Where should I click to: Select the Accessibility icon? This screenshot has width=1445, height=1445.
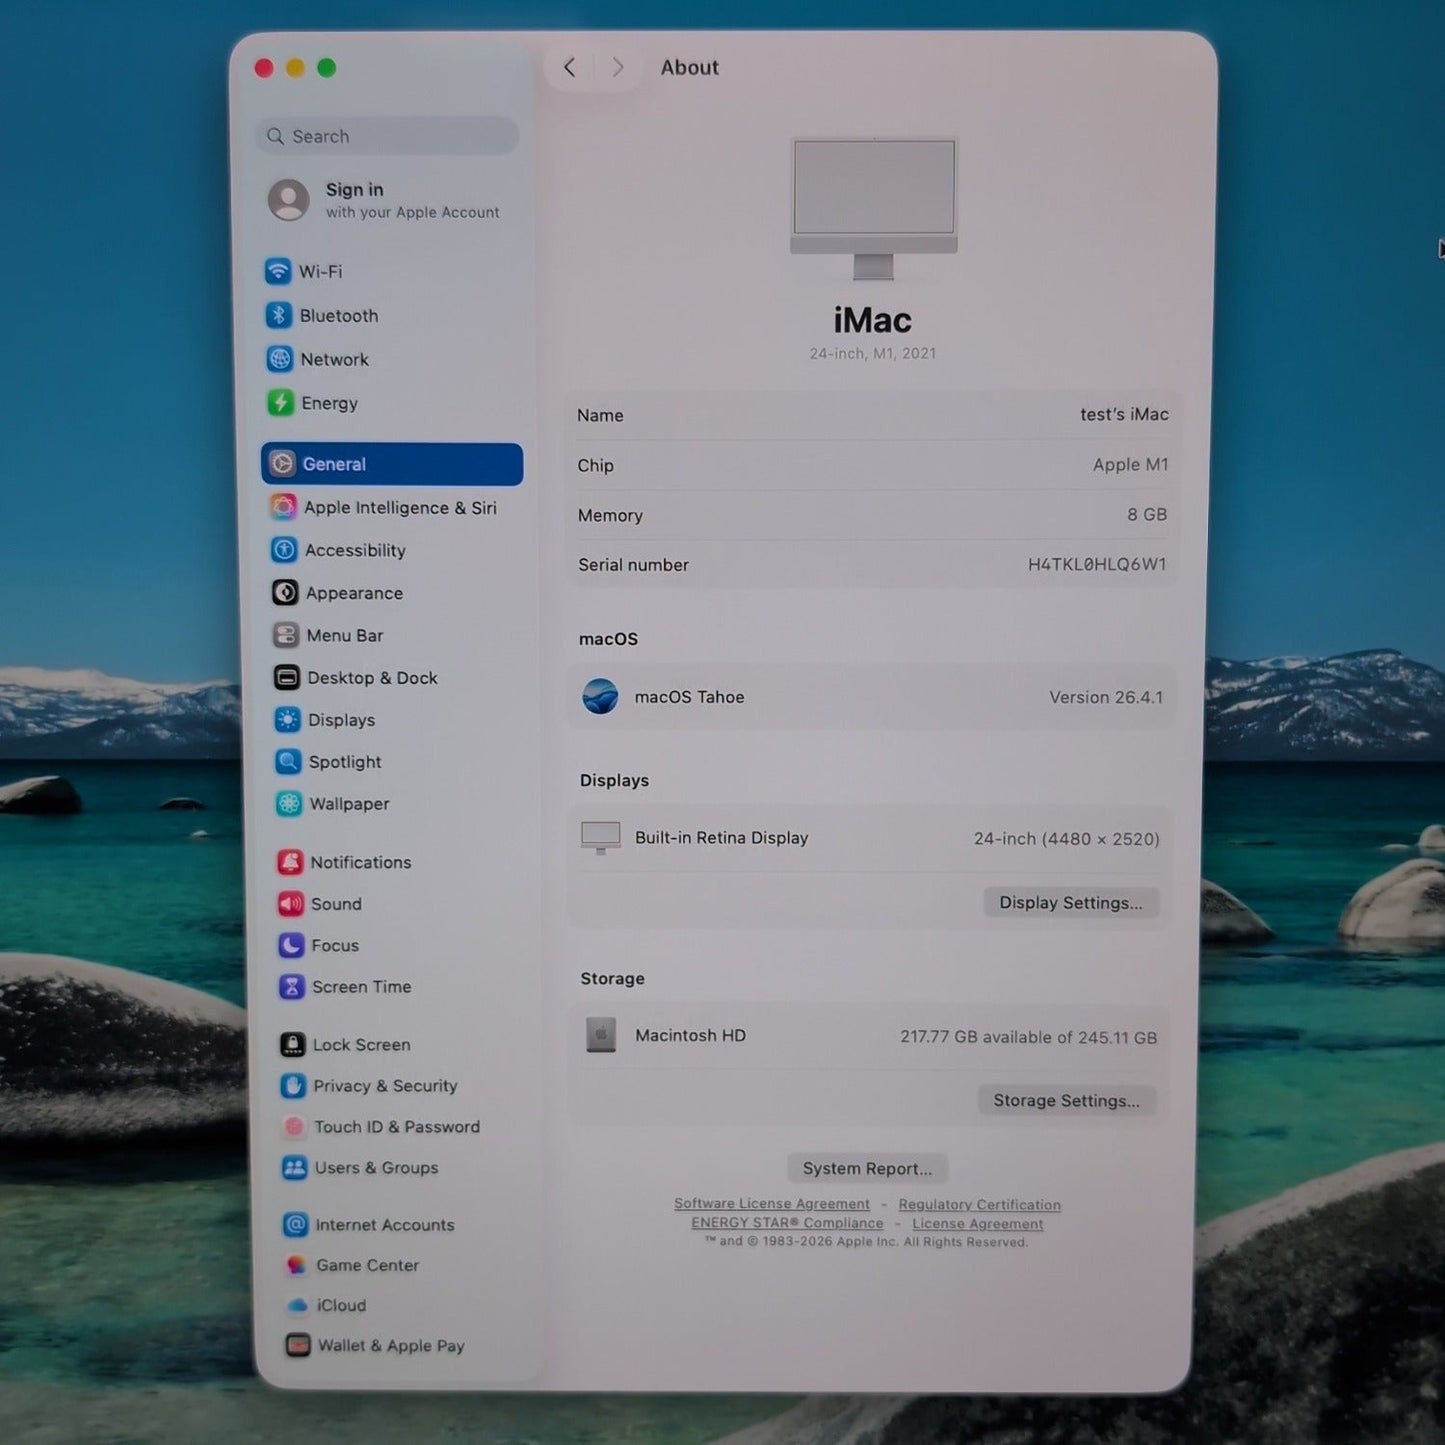[285, 550]
